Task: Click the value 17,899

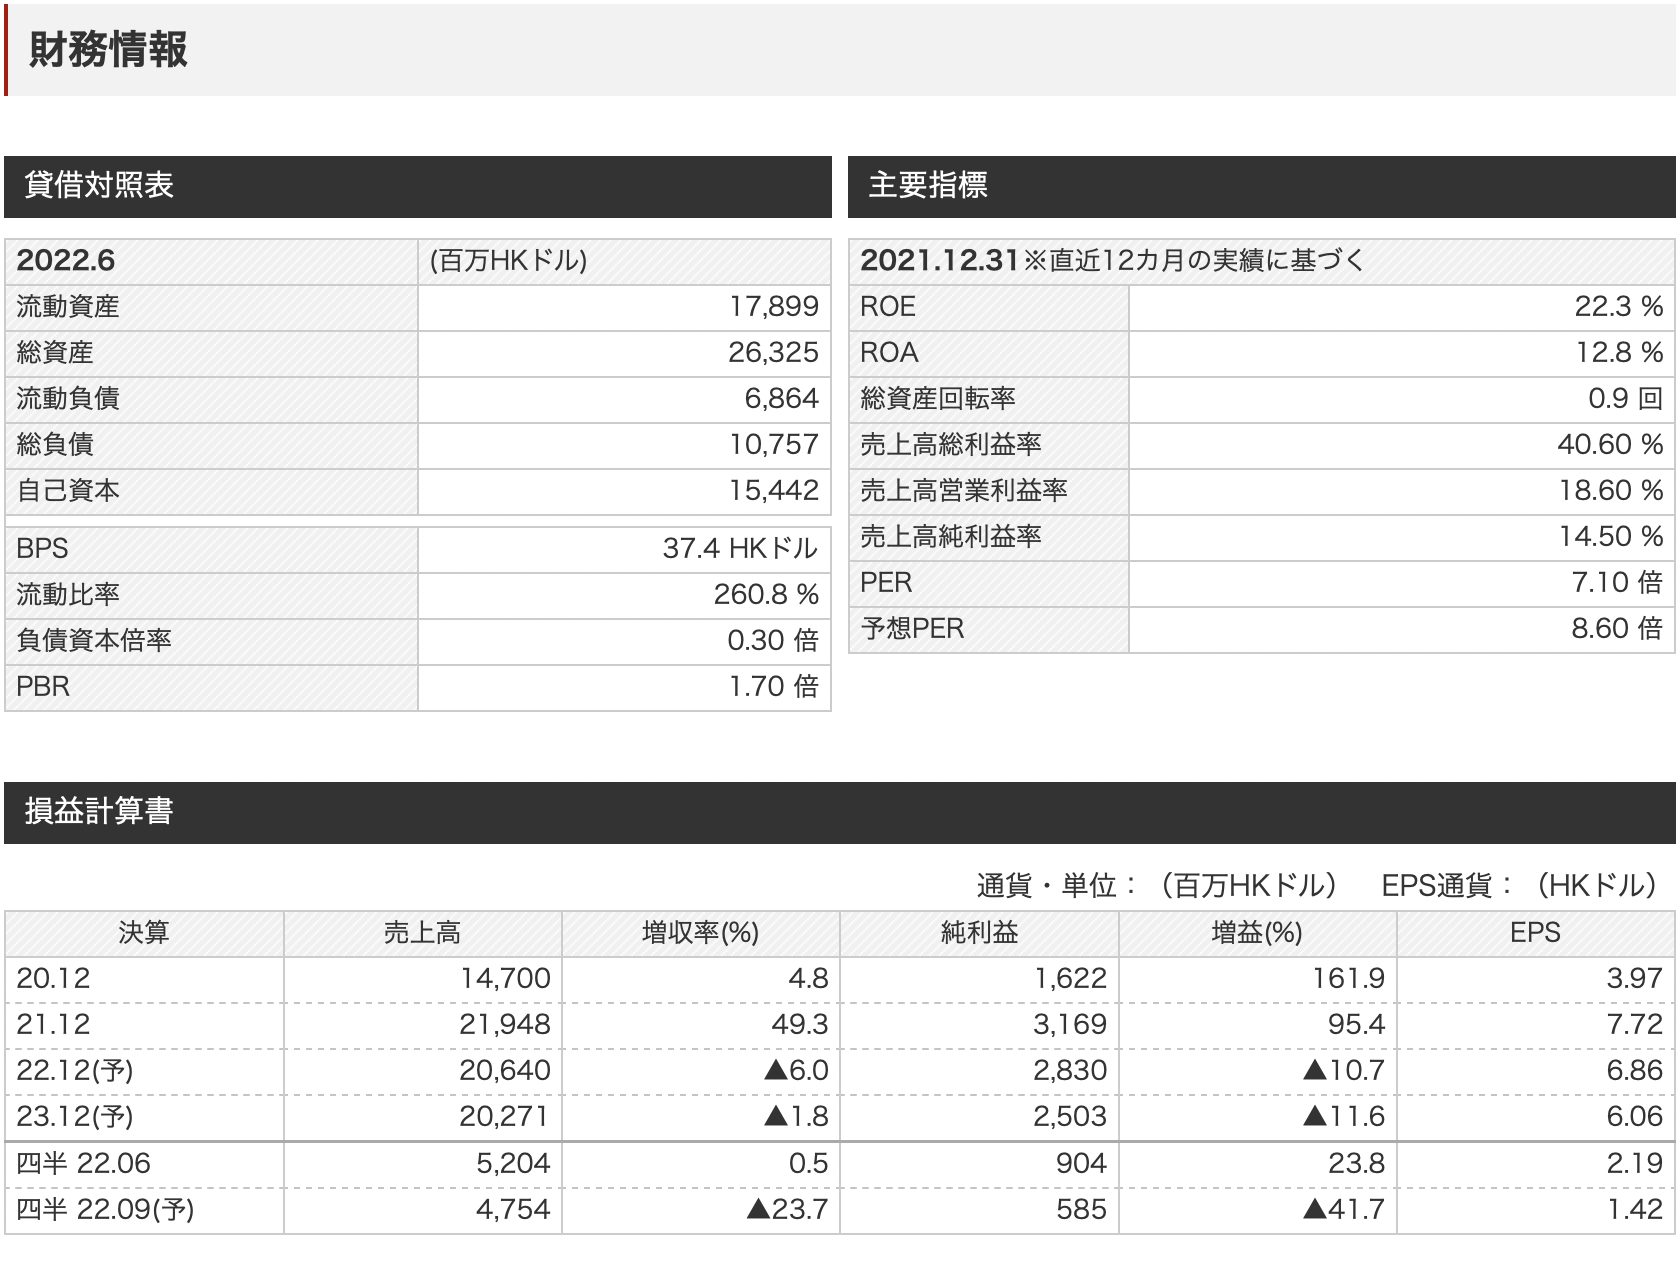Action: pos(774,307)
